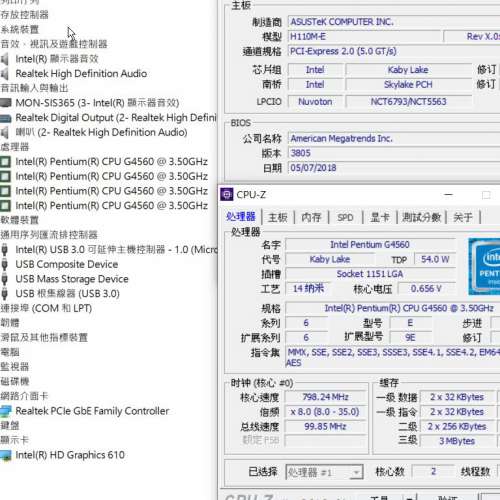Select the 監視器 category
The height and width of the screenshot is (500, 500).
pos(15,367)
